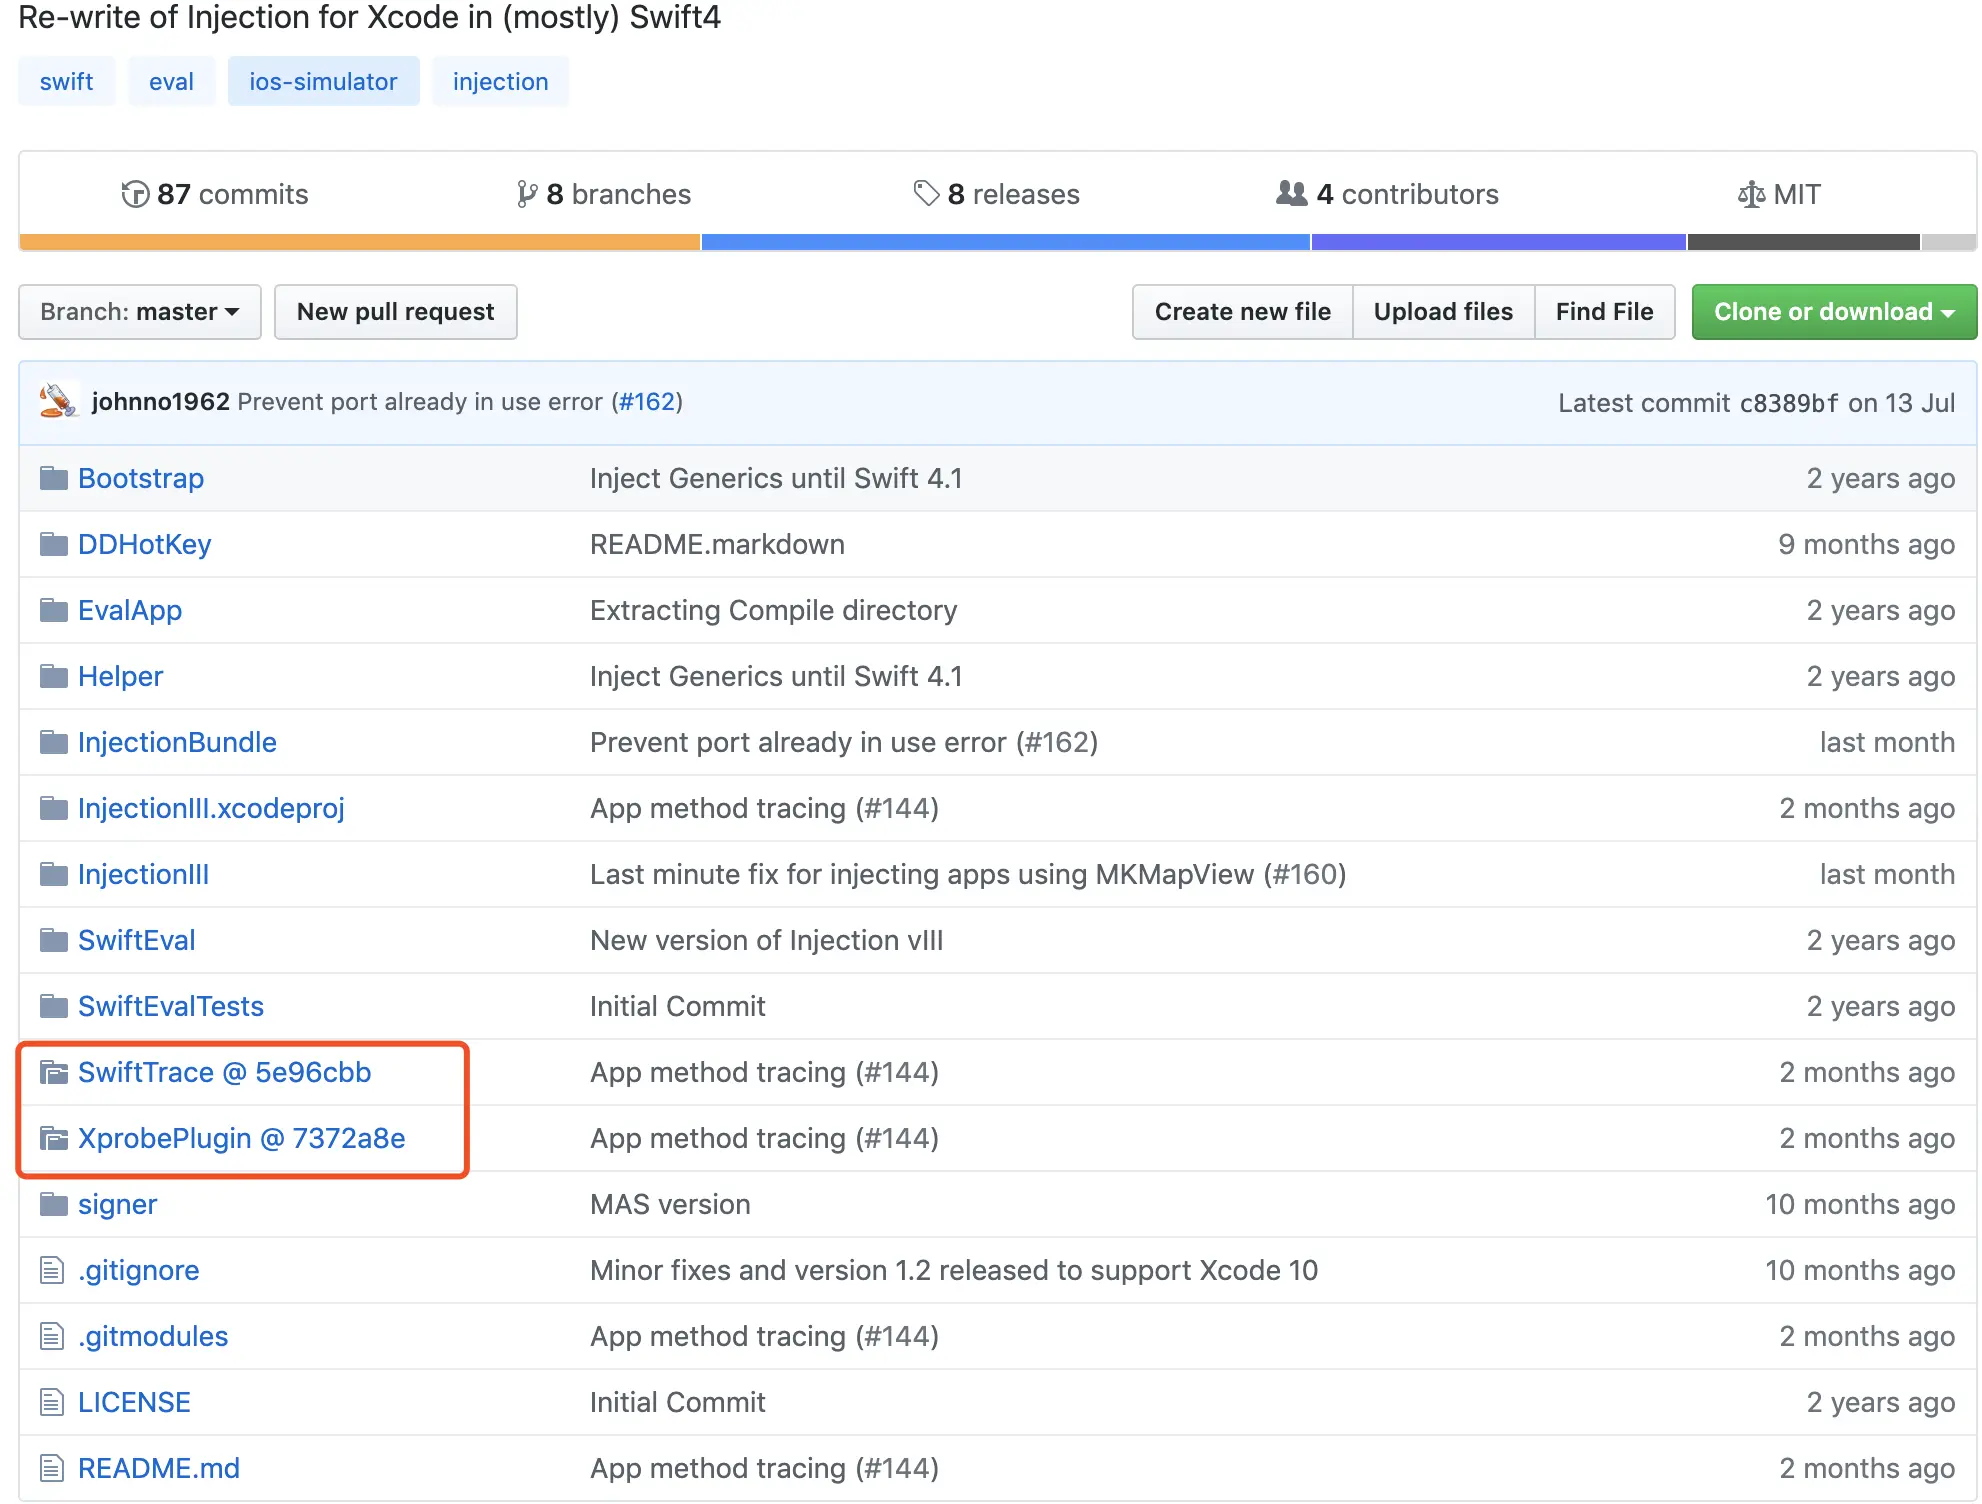Click the Upload files button
This screenshot has height=1504, width=1982.
(1442, 312)
